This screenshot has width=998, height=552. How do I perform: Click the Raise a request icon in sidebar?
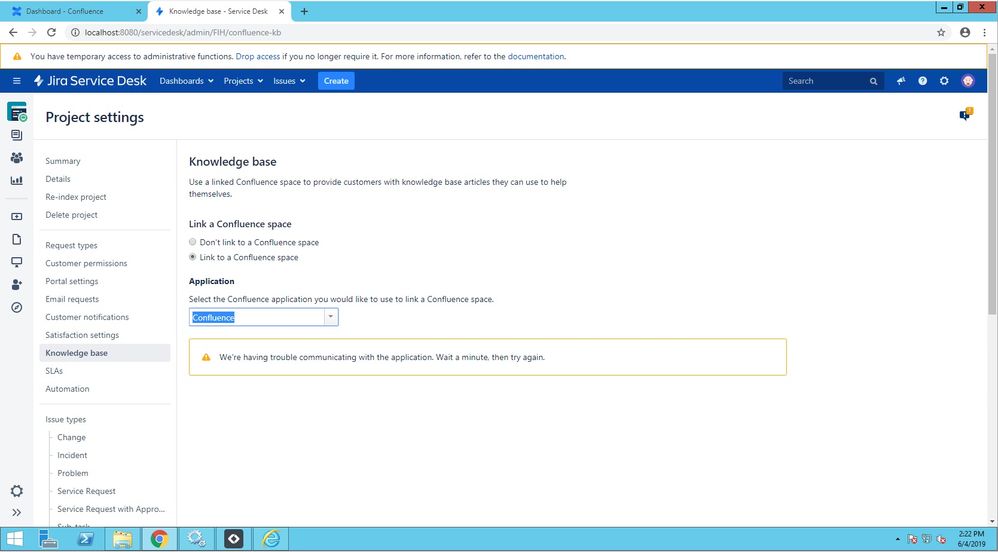click(x=17, y=216)
